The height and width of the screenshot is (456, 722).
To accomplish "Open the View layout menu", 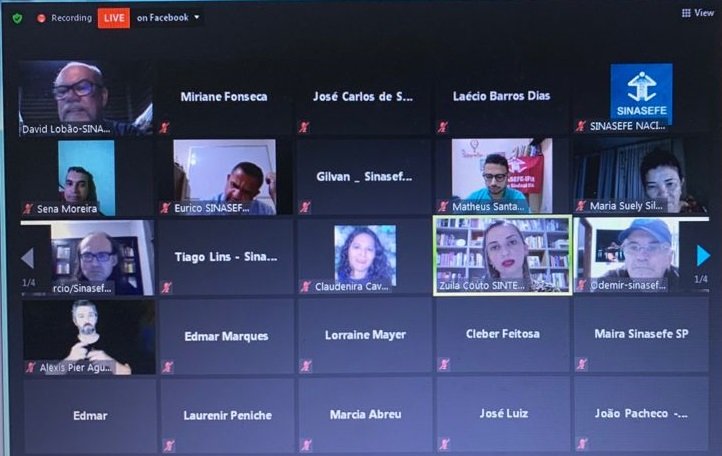I will coord(699,13).
